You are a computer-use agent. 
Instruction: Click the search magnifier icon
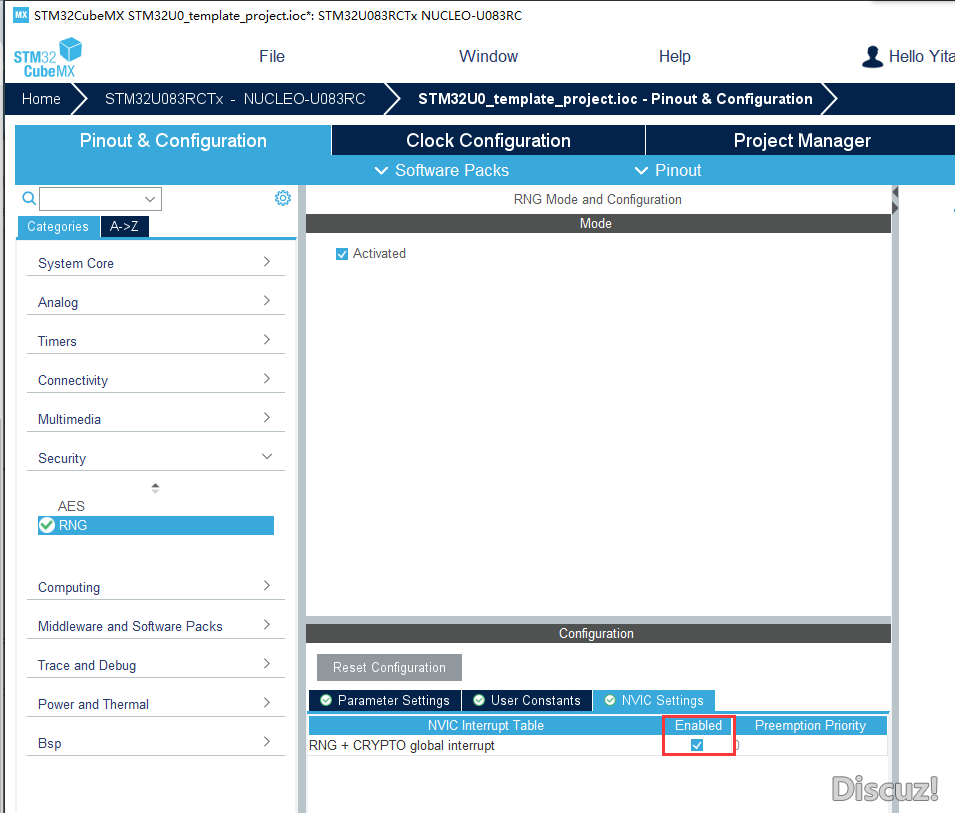pos(29,199)
